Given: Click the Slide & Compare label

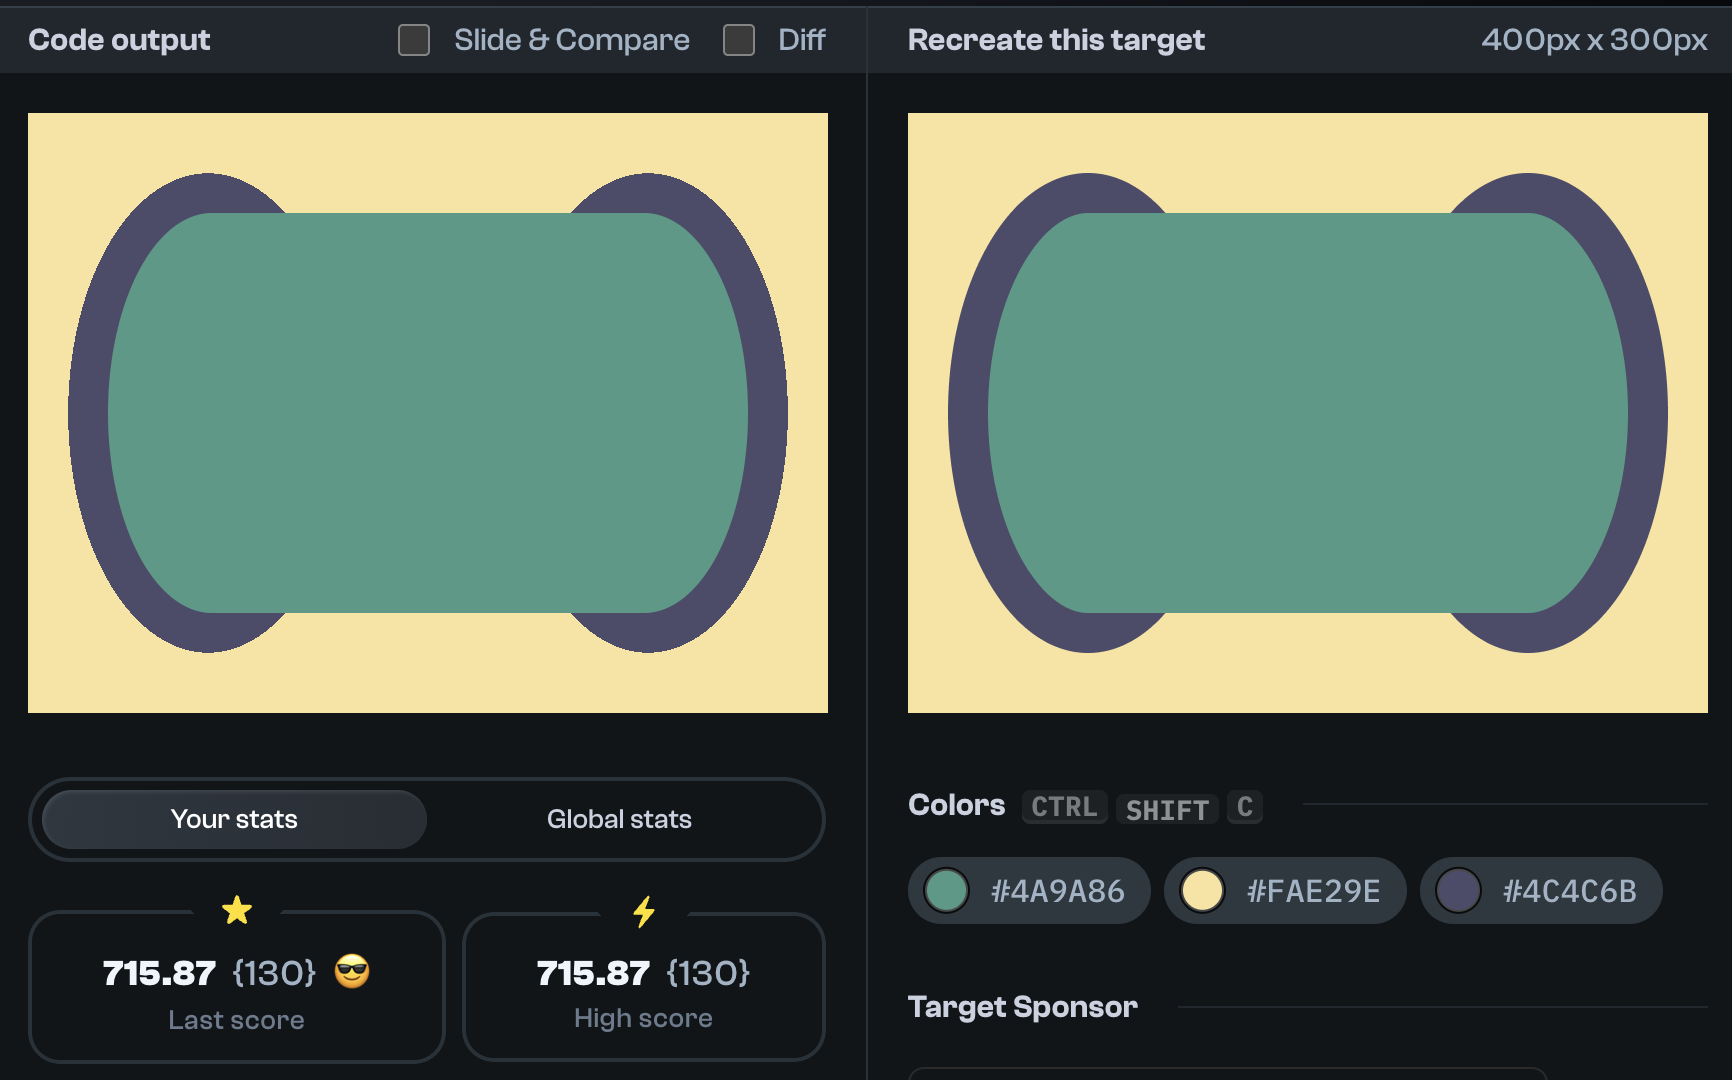Looking at the screenshot, I should 572,40.
